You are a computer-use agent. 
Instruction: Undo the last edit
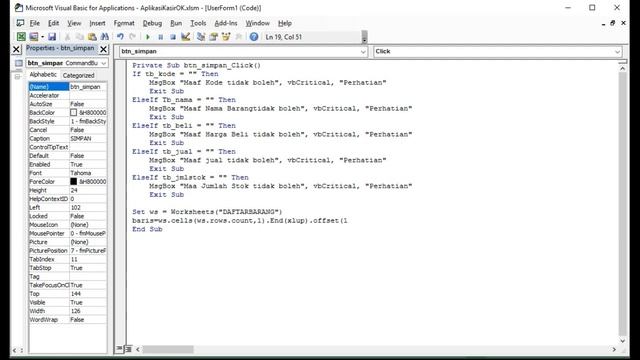tap(120, 37)
